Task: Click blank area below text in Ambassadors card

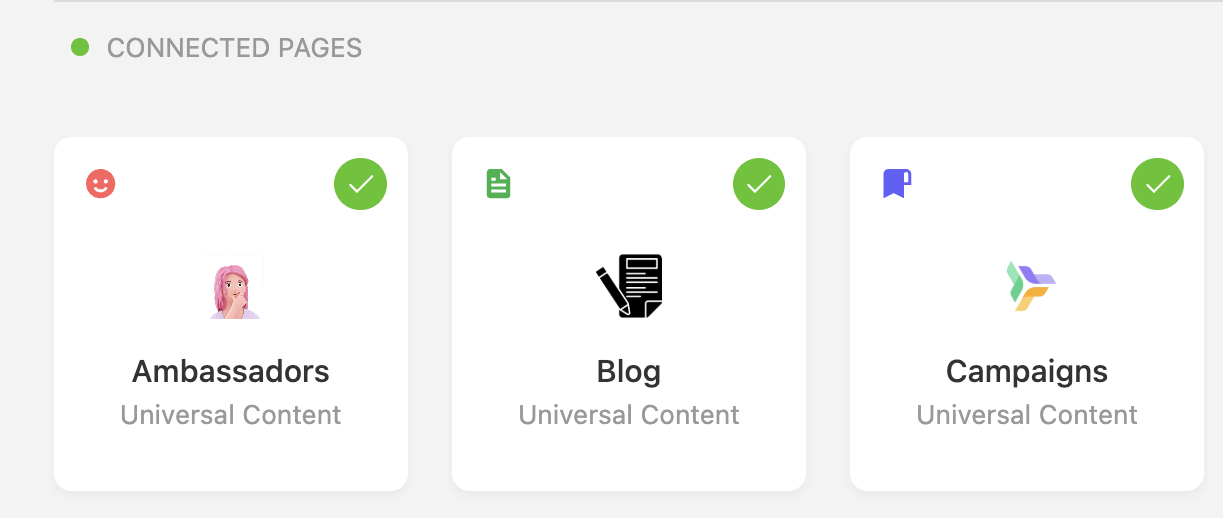Action: [x=231, y=460]
